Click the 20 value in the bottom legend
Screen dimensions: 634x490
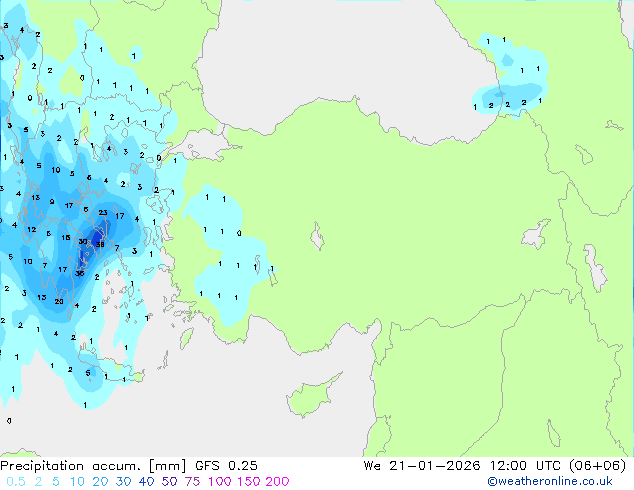point(100,482)
